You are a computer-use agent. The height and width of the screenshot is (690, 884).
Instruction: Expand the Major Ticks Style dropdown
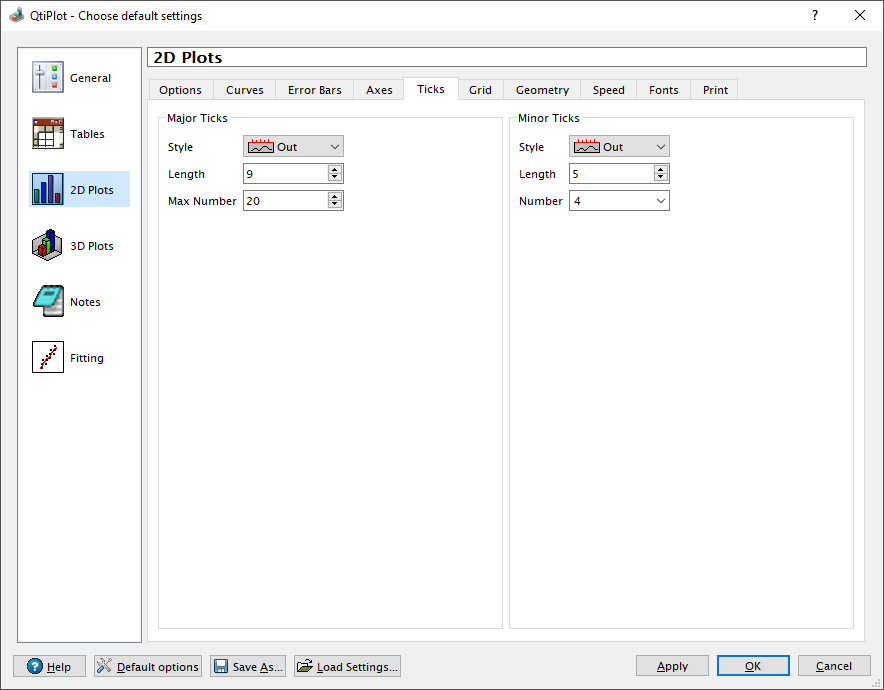click(x=293, y=147)
